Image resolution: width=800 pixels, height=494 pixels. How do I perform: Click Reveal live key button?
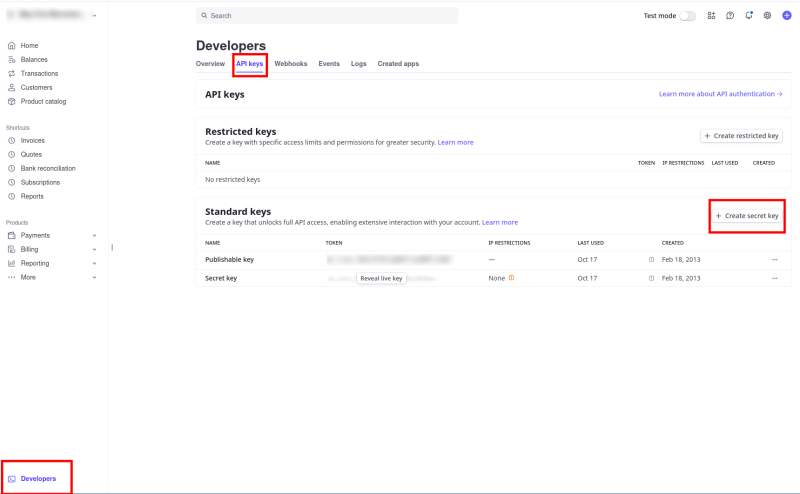381,279
